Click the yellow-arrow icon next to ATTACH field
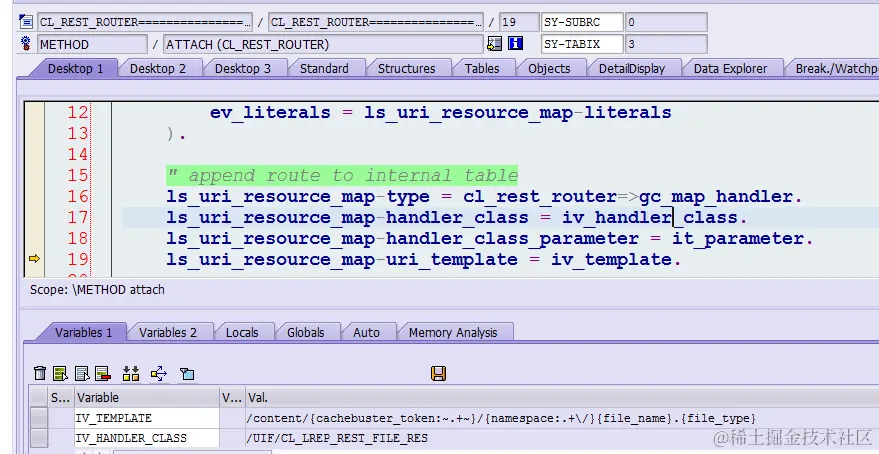This screenshot has height=454, width=879. pos(494,44)
